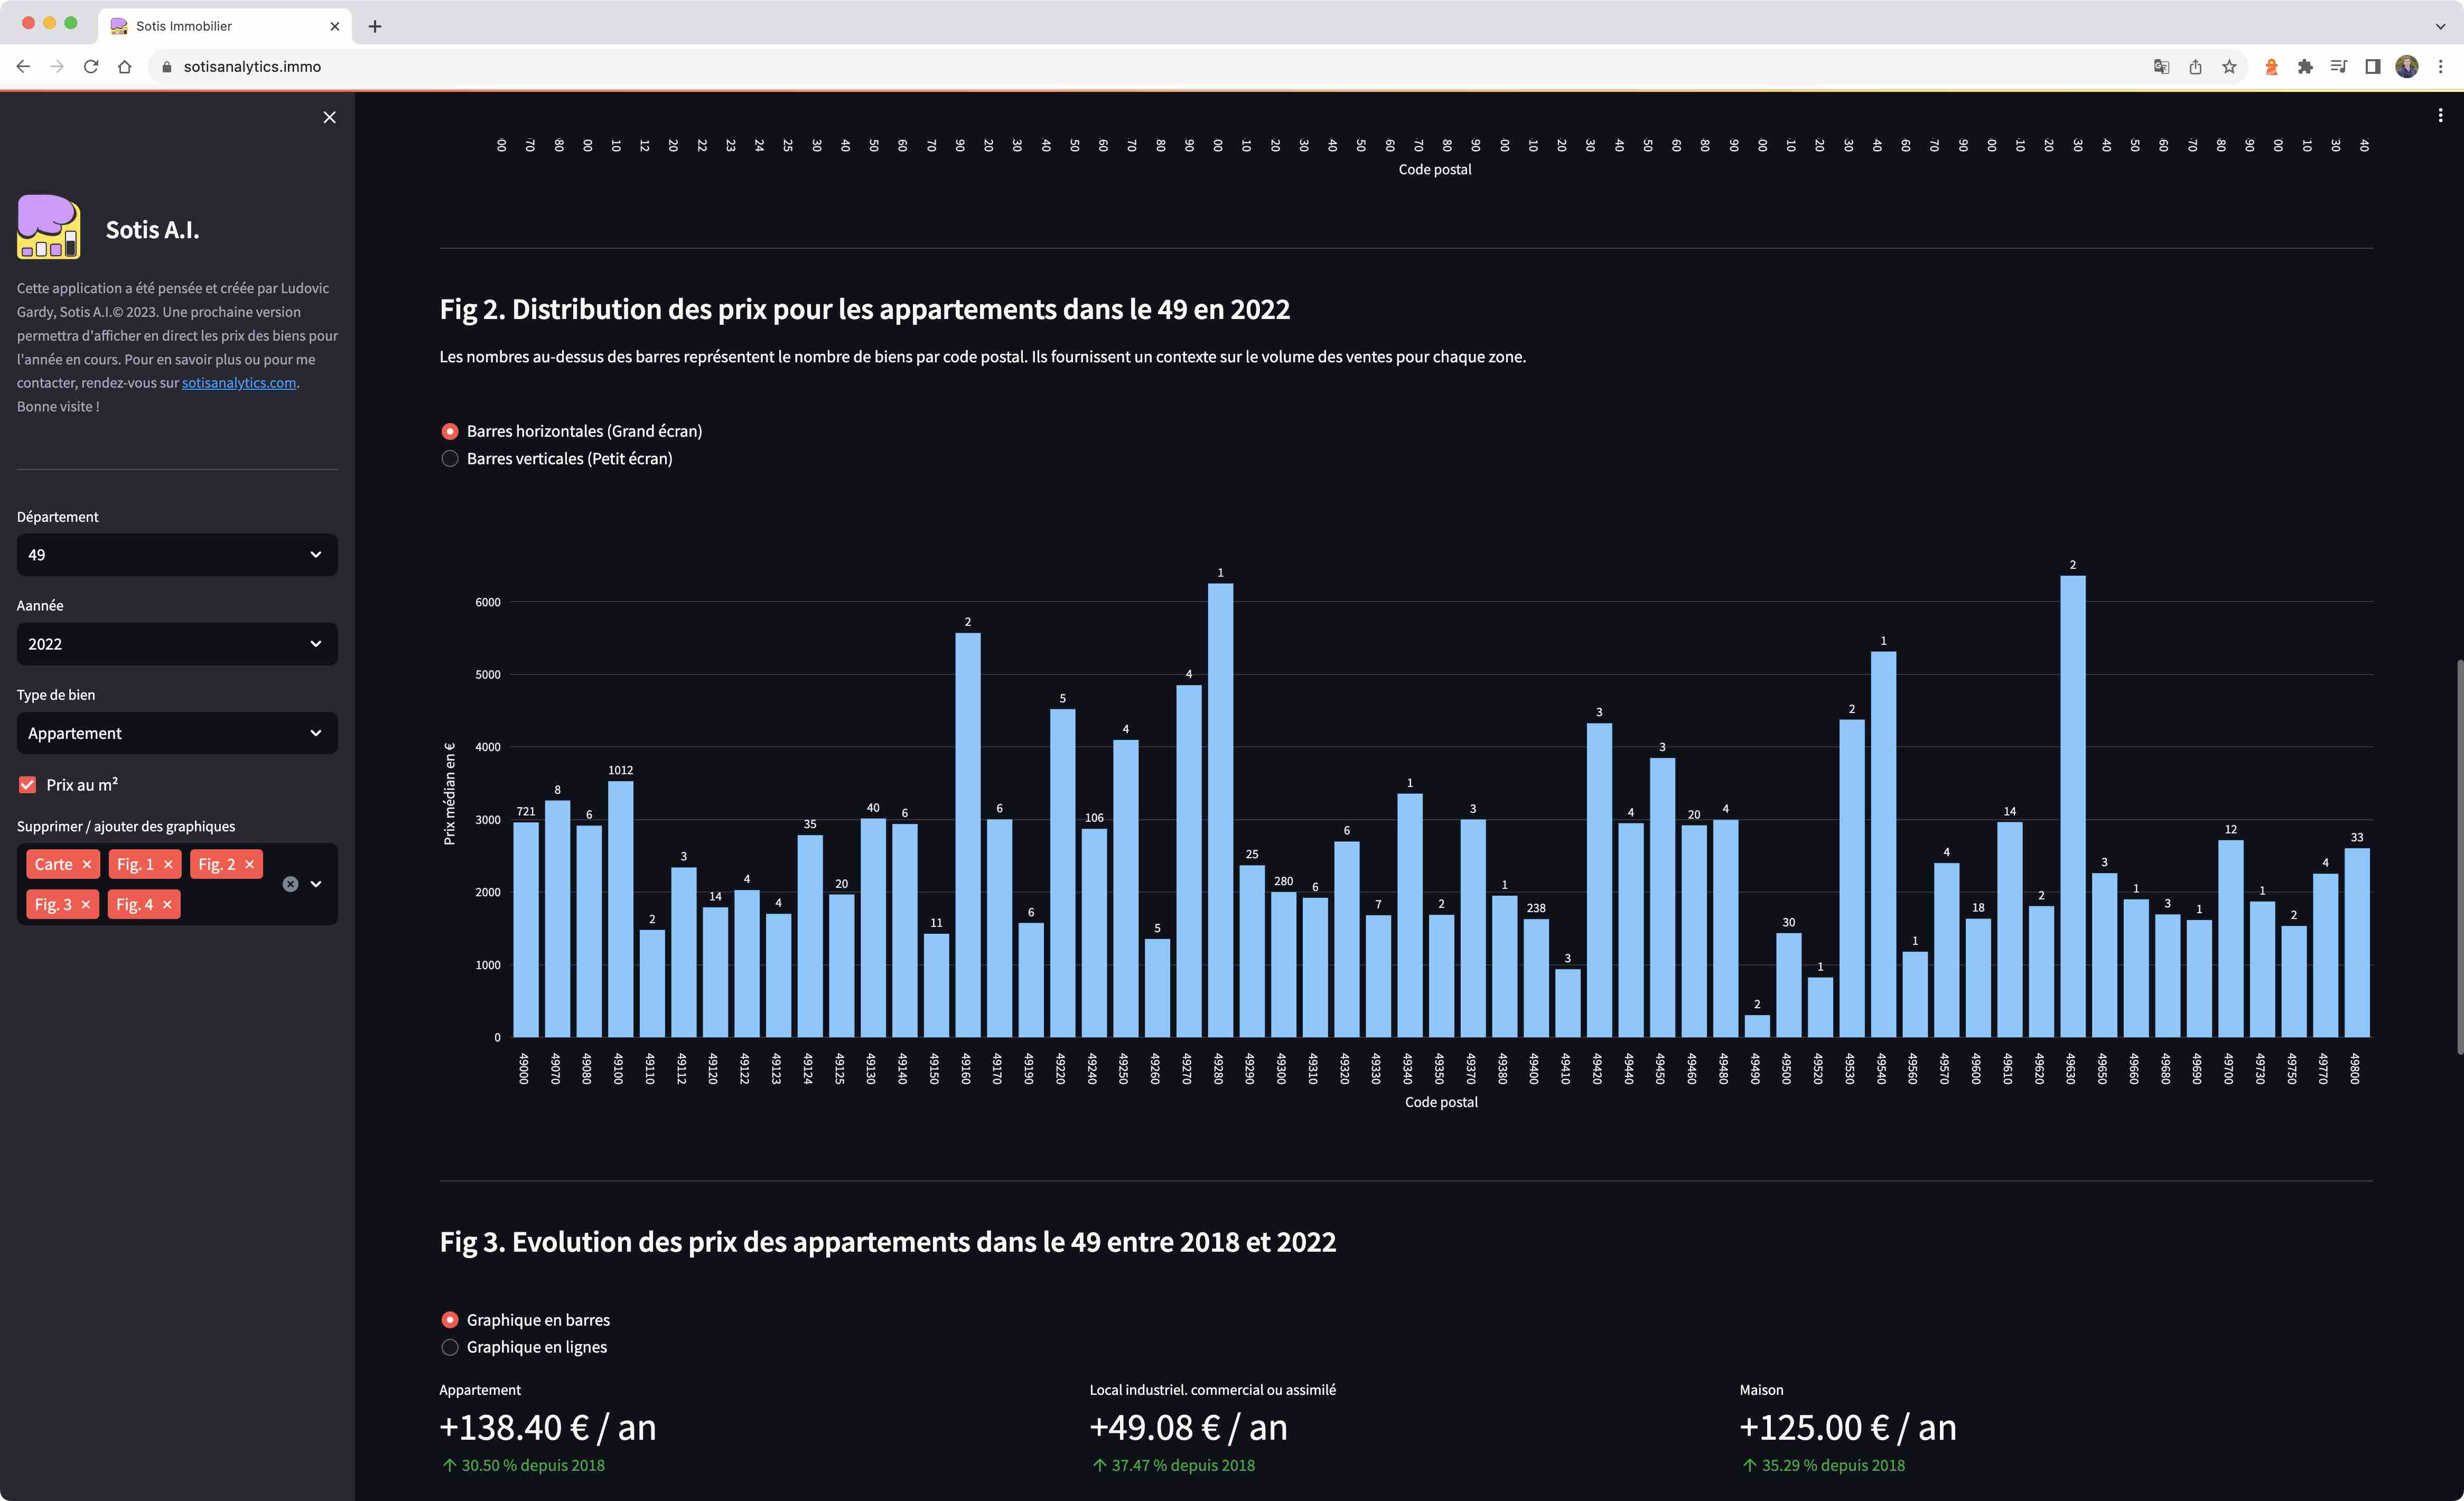Click the browser reload page icon

tap(91, 66)
